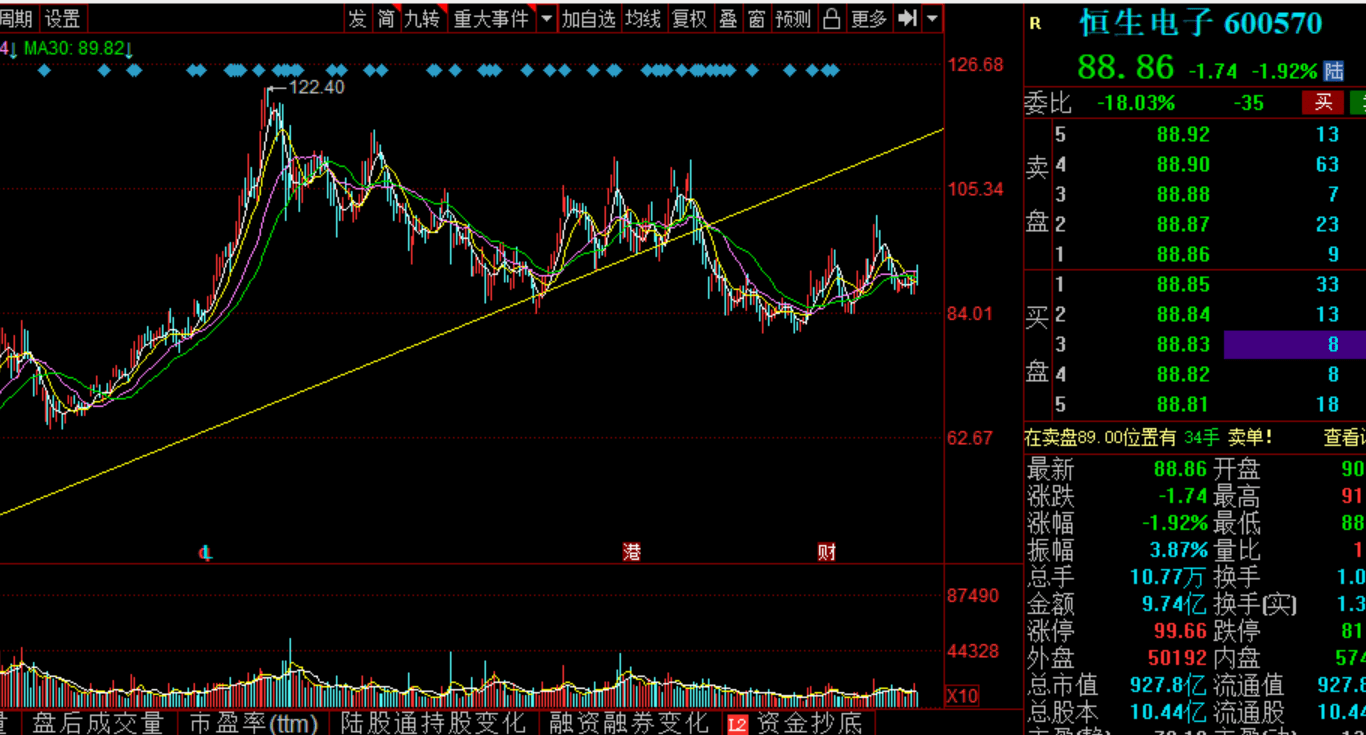Click the lock icon in chart toolbar
This screenshot has height=735, width=1366.
point(832,18)
